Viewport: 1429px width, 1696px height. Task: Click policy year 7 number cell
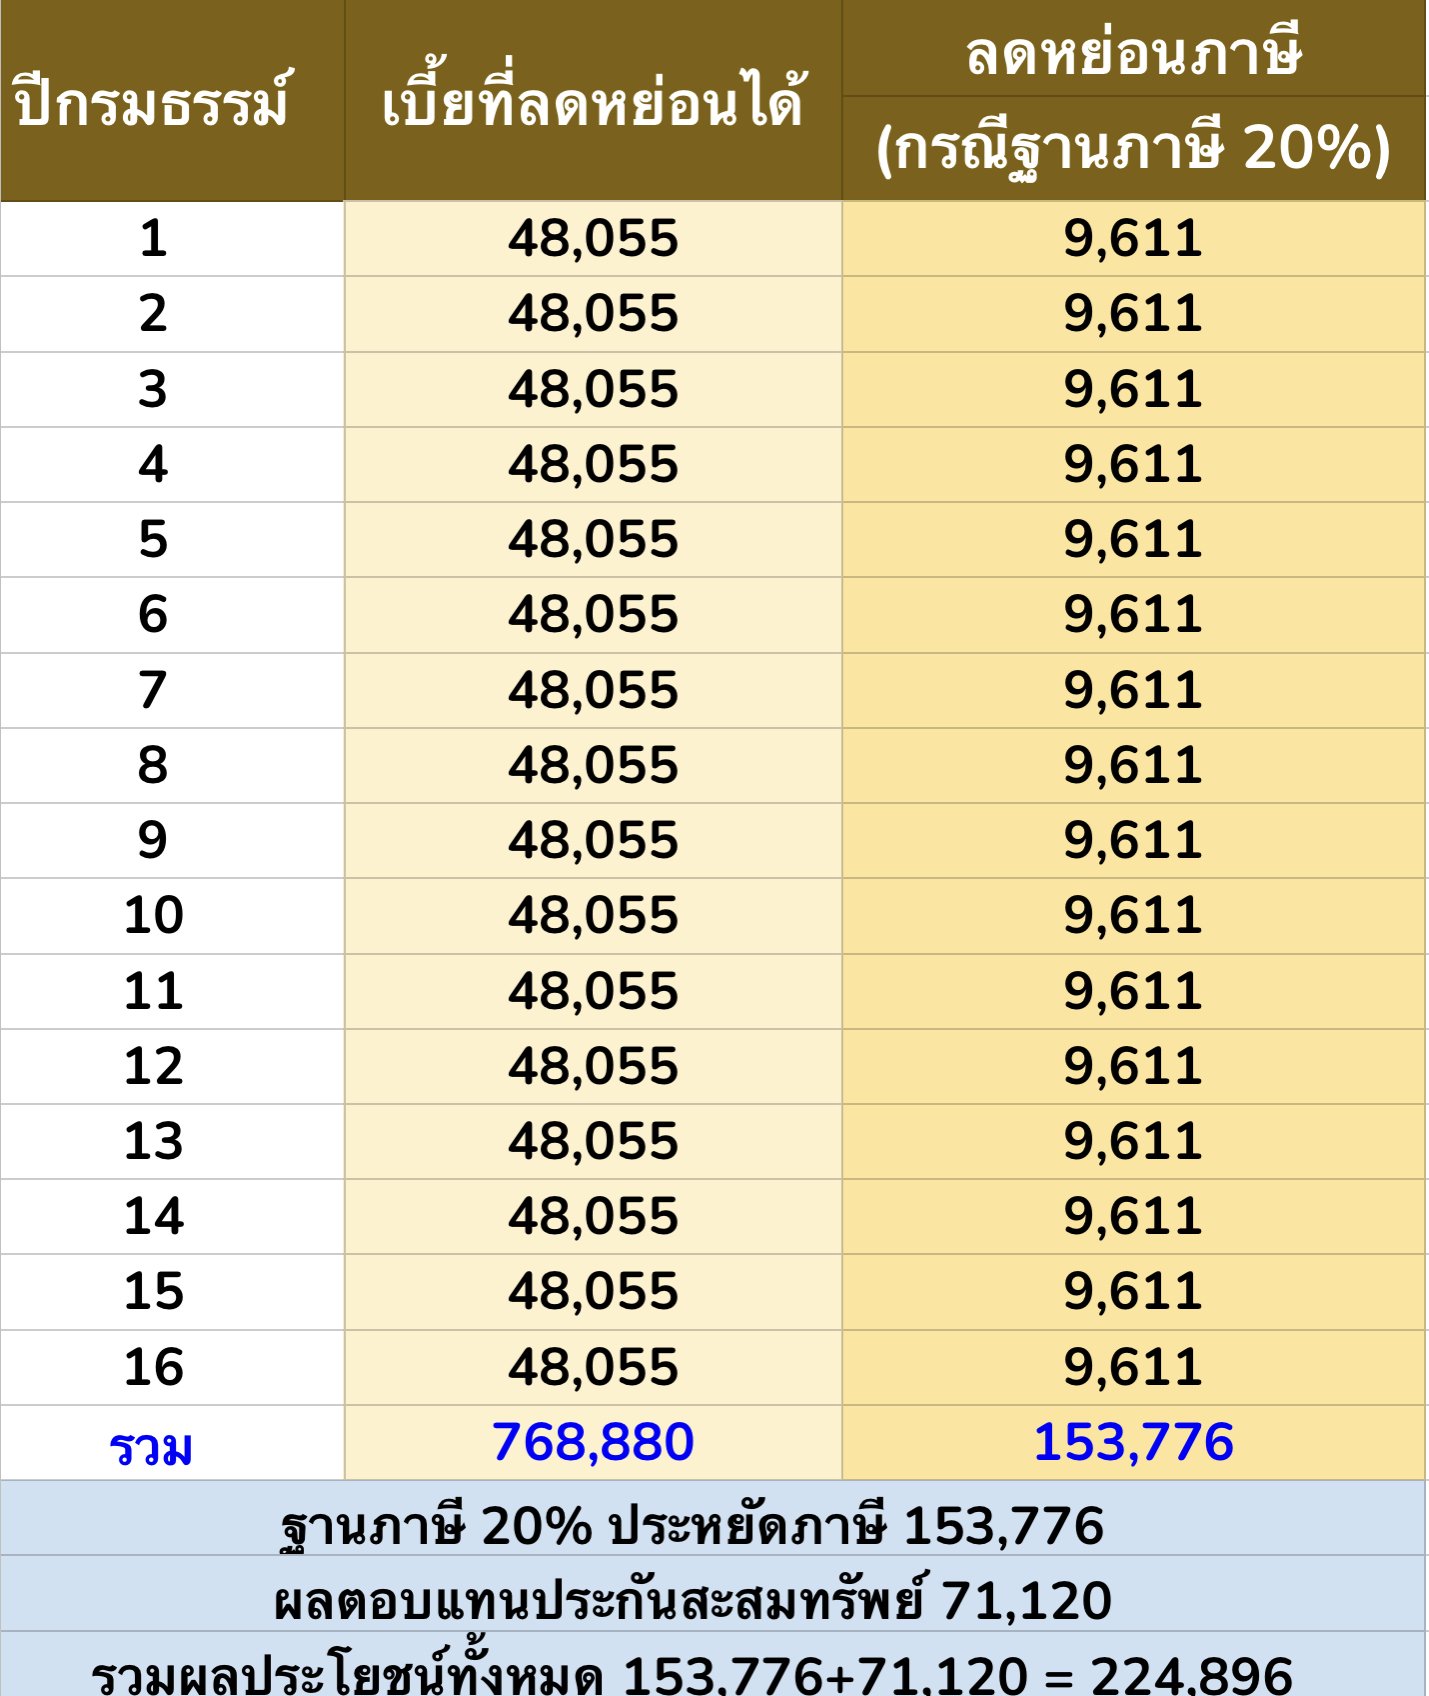click(x=153, y=690)
